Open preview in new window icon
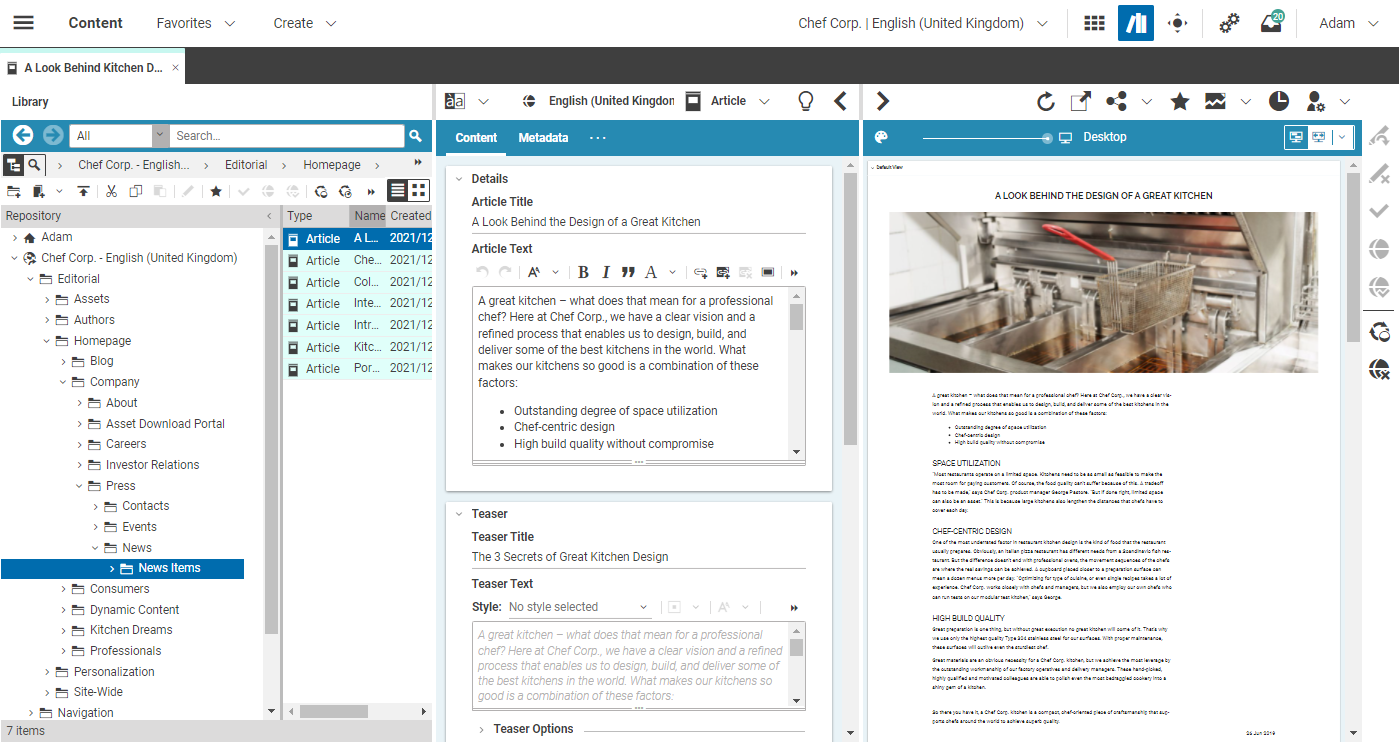 coord(1081,101)
